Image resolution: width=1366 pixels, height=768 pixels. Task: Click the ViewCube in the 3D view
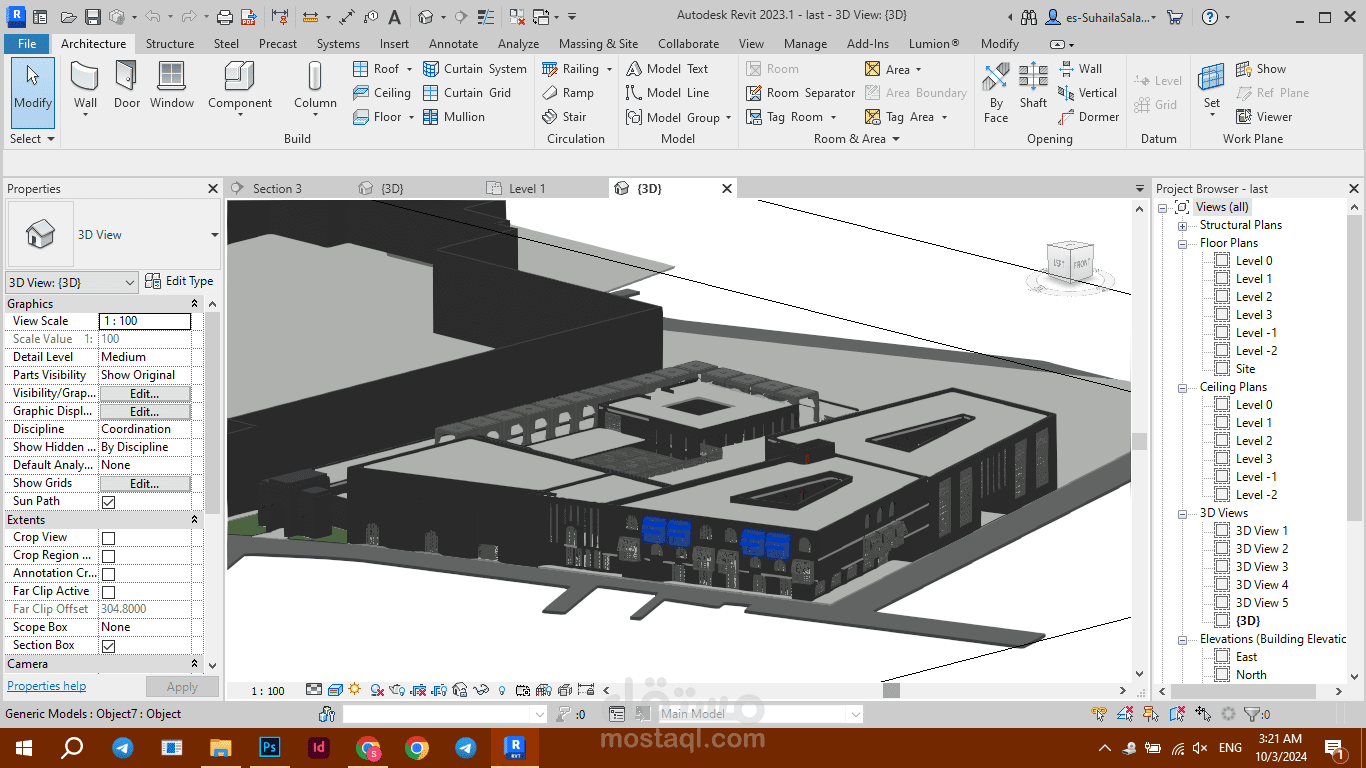click(1071, 263)
